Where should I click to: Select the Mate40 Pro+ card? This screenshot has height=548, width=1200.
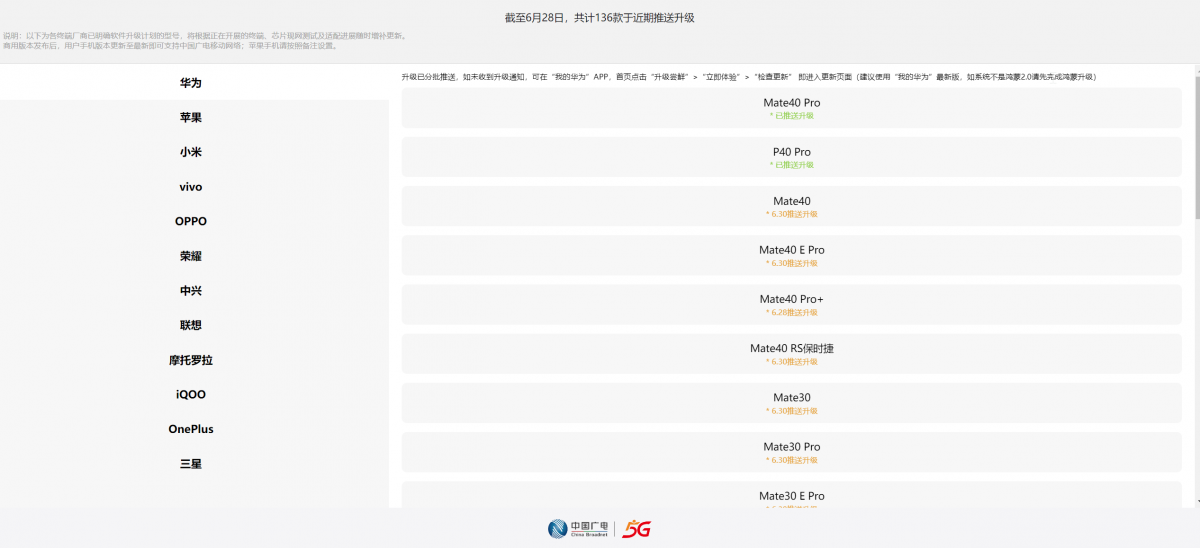pyautogui.click(x=791, y=304)
